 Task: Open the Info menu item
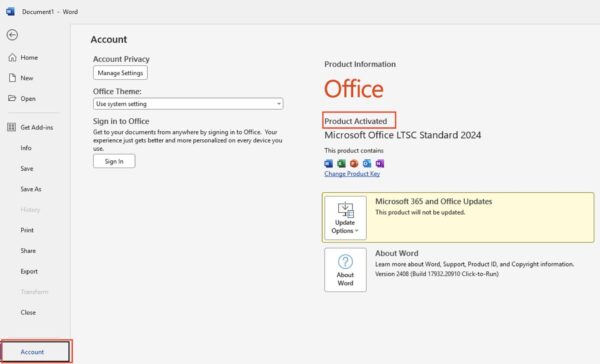click(26, 148)
